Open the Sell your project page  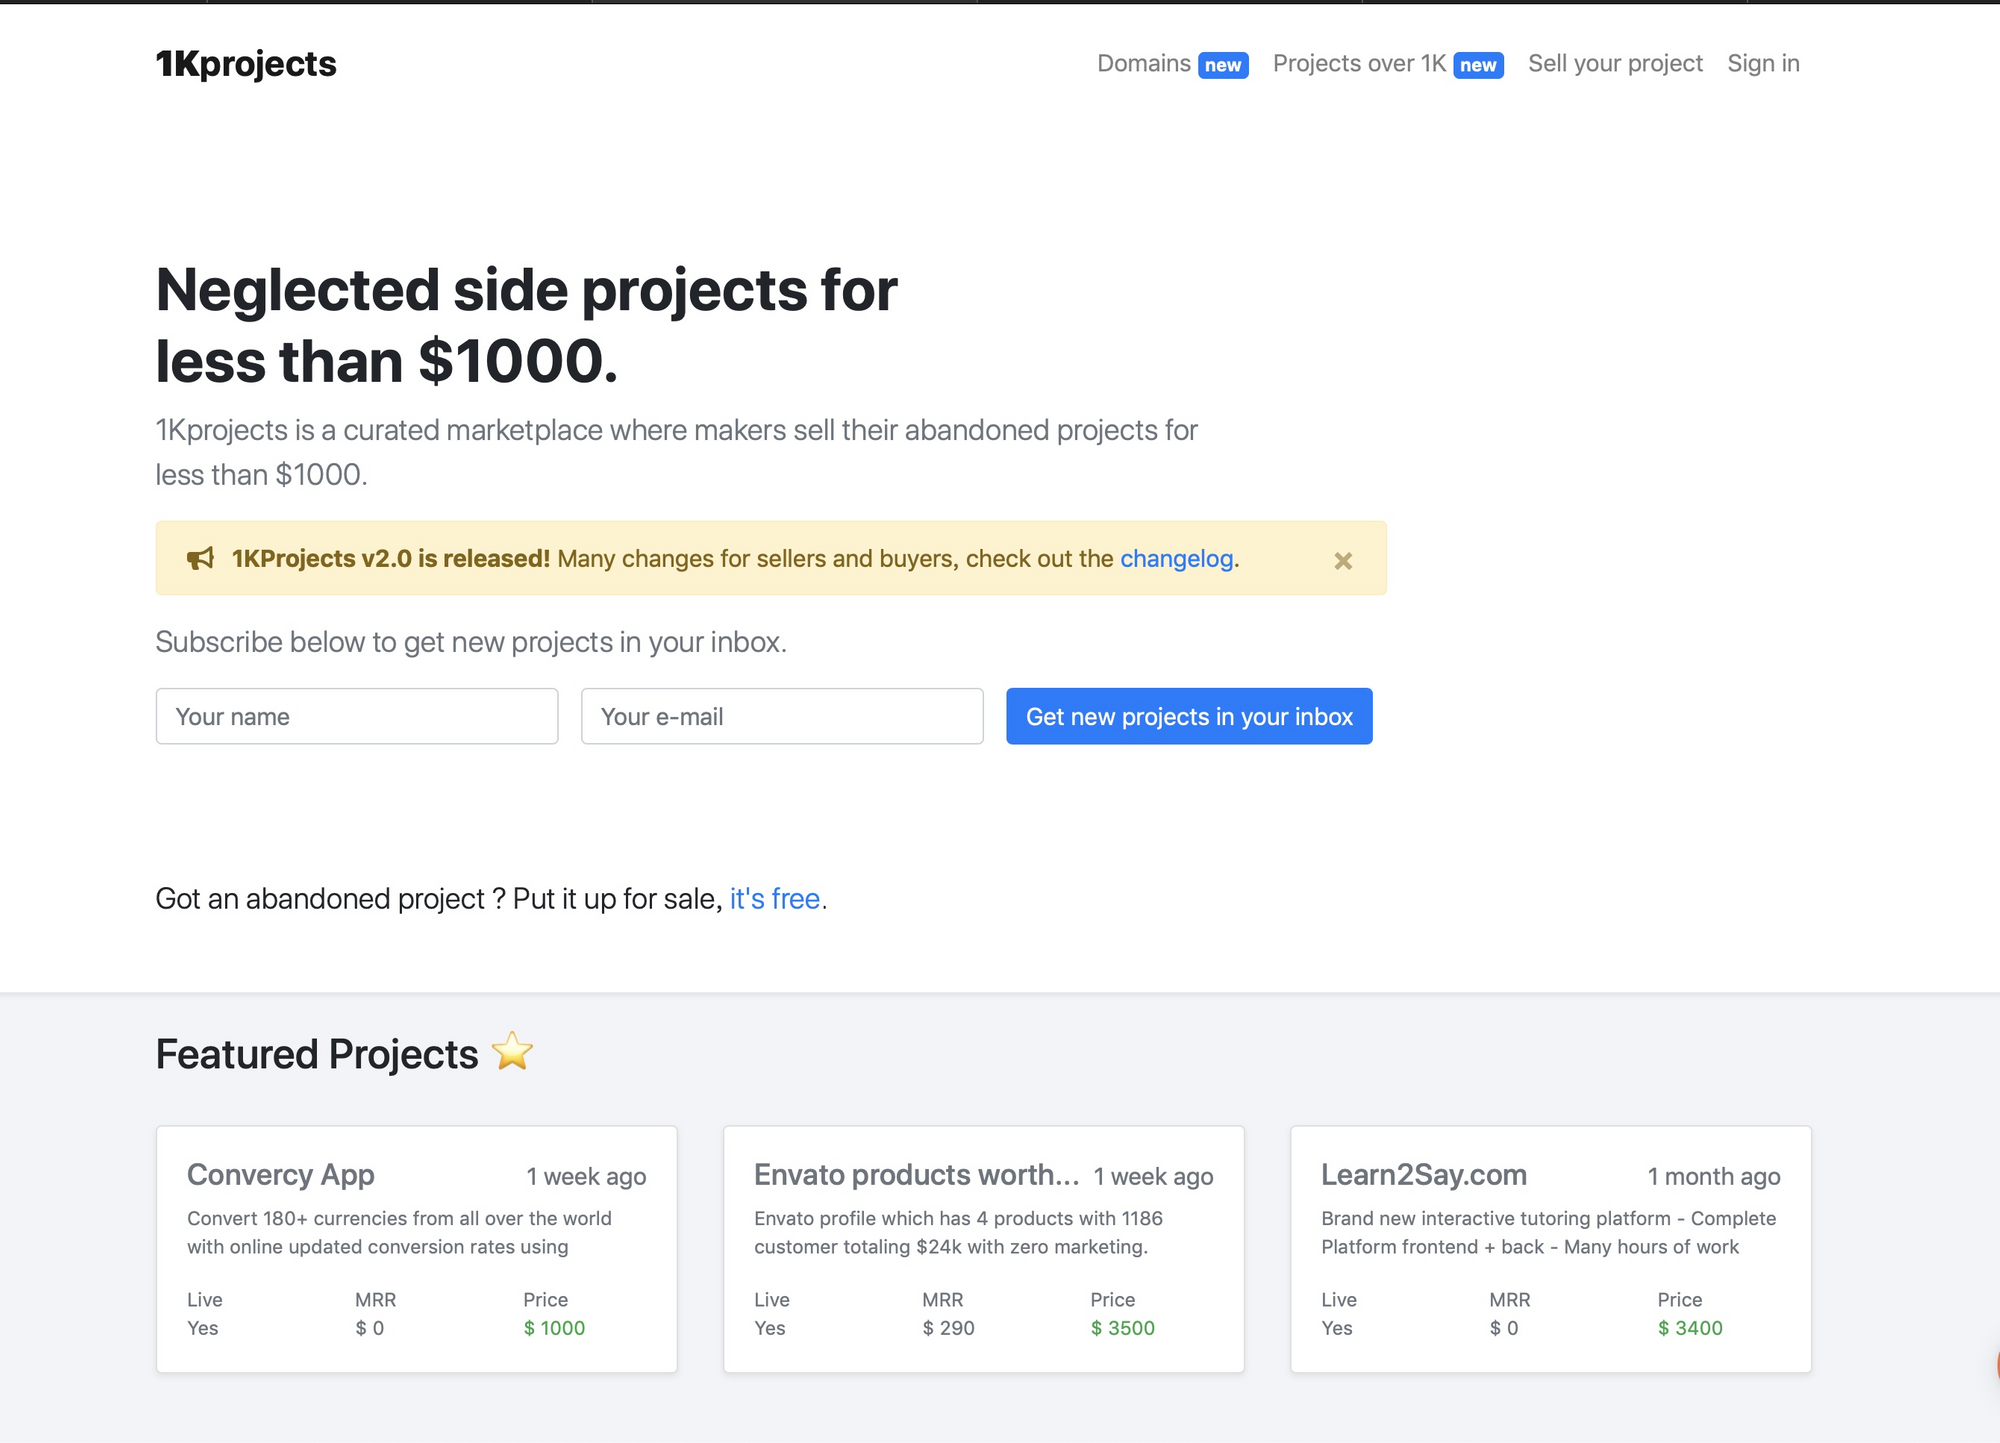(x=1615, y=64)
